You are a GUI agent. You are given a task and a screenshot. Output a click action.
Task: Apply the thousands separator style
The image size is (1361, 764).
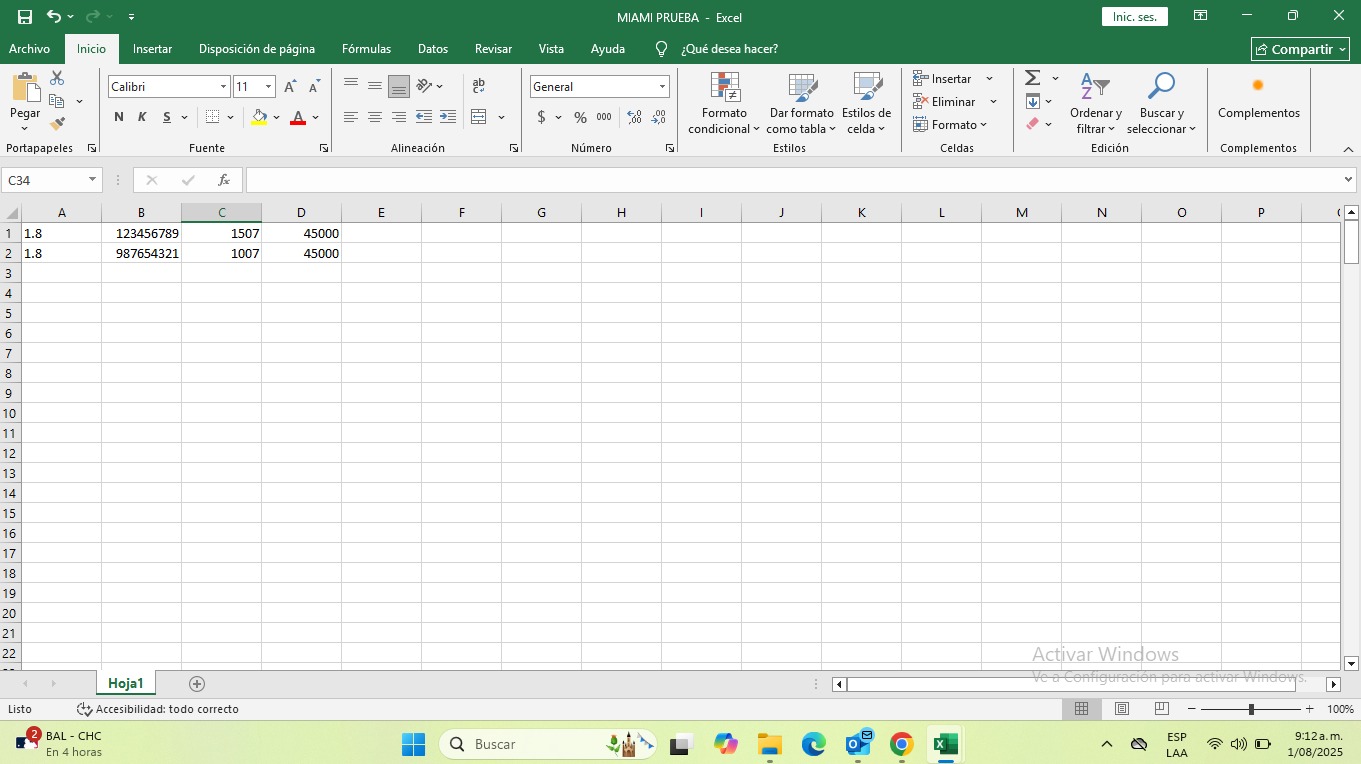603,117
